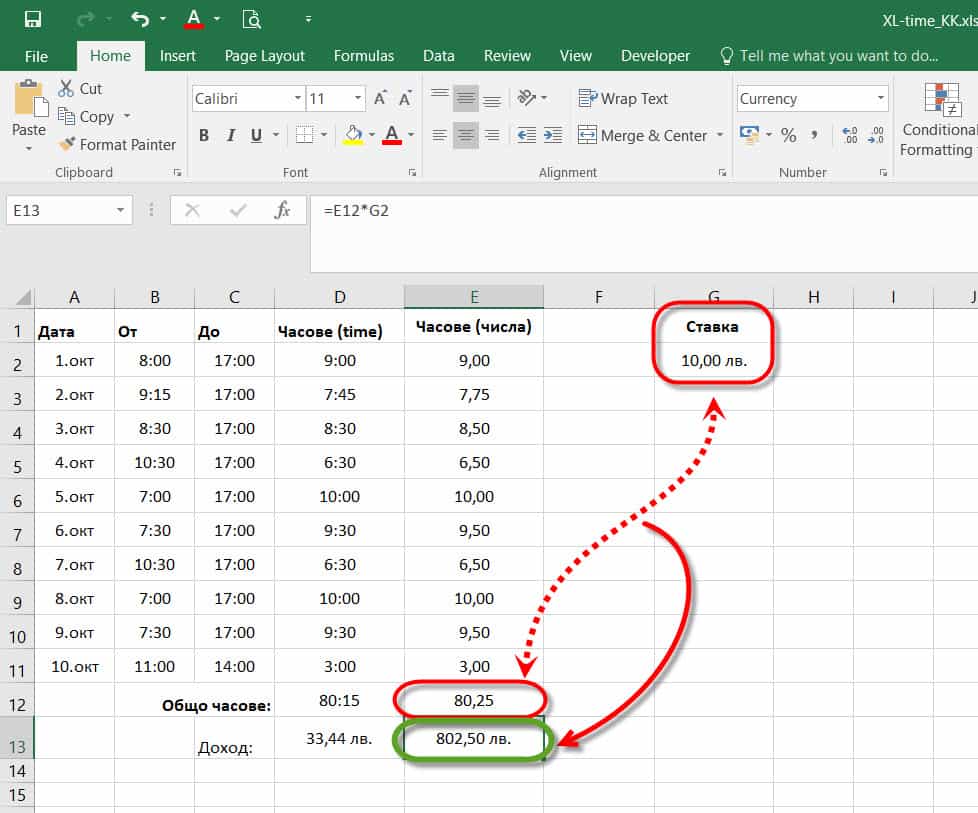Click the Accounting Number Format icon

tap(749, 135)
